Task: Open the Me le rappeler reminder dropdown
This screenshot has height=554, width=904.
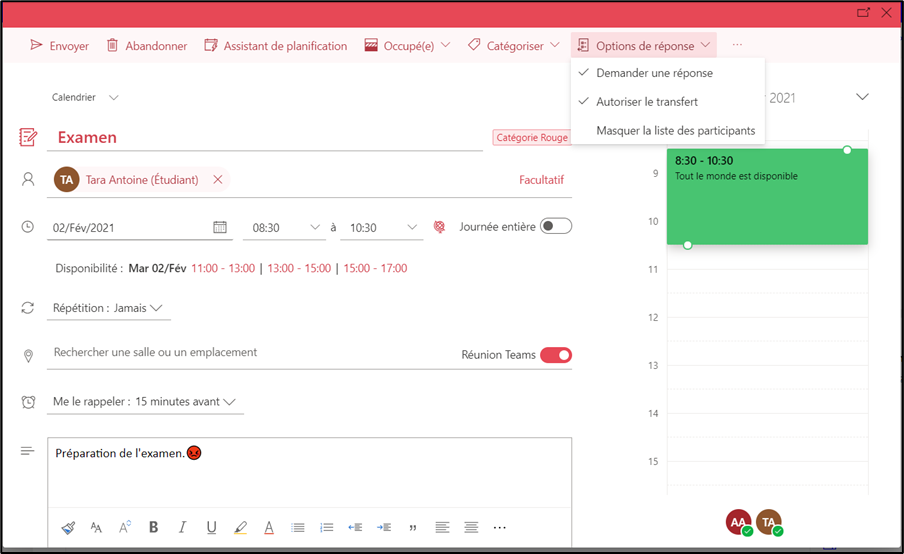Action: click(145, 402)
